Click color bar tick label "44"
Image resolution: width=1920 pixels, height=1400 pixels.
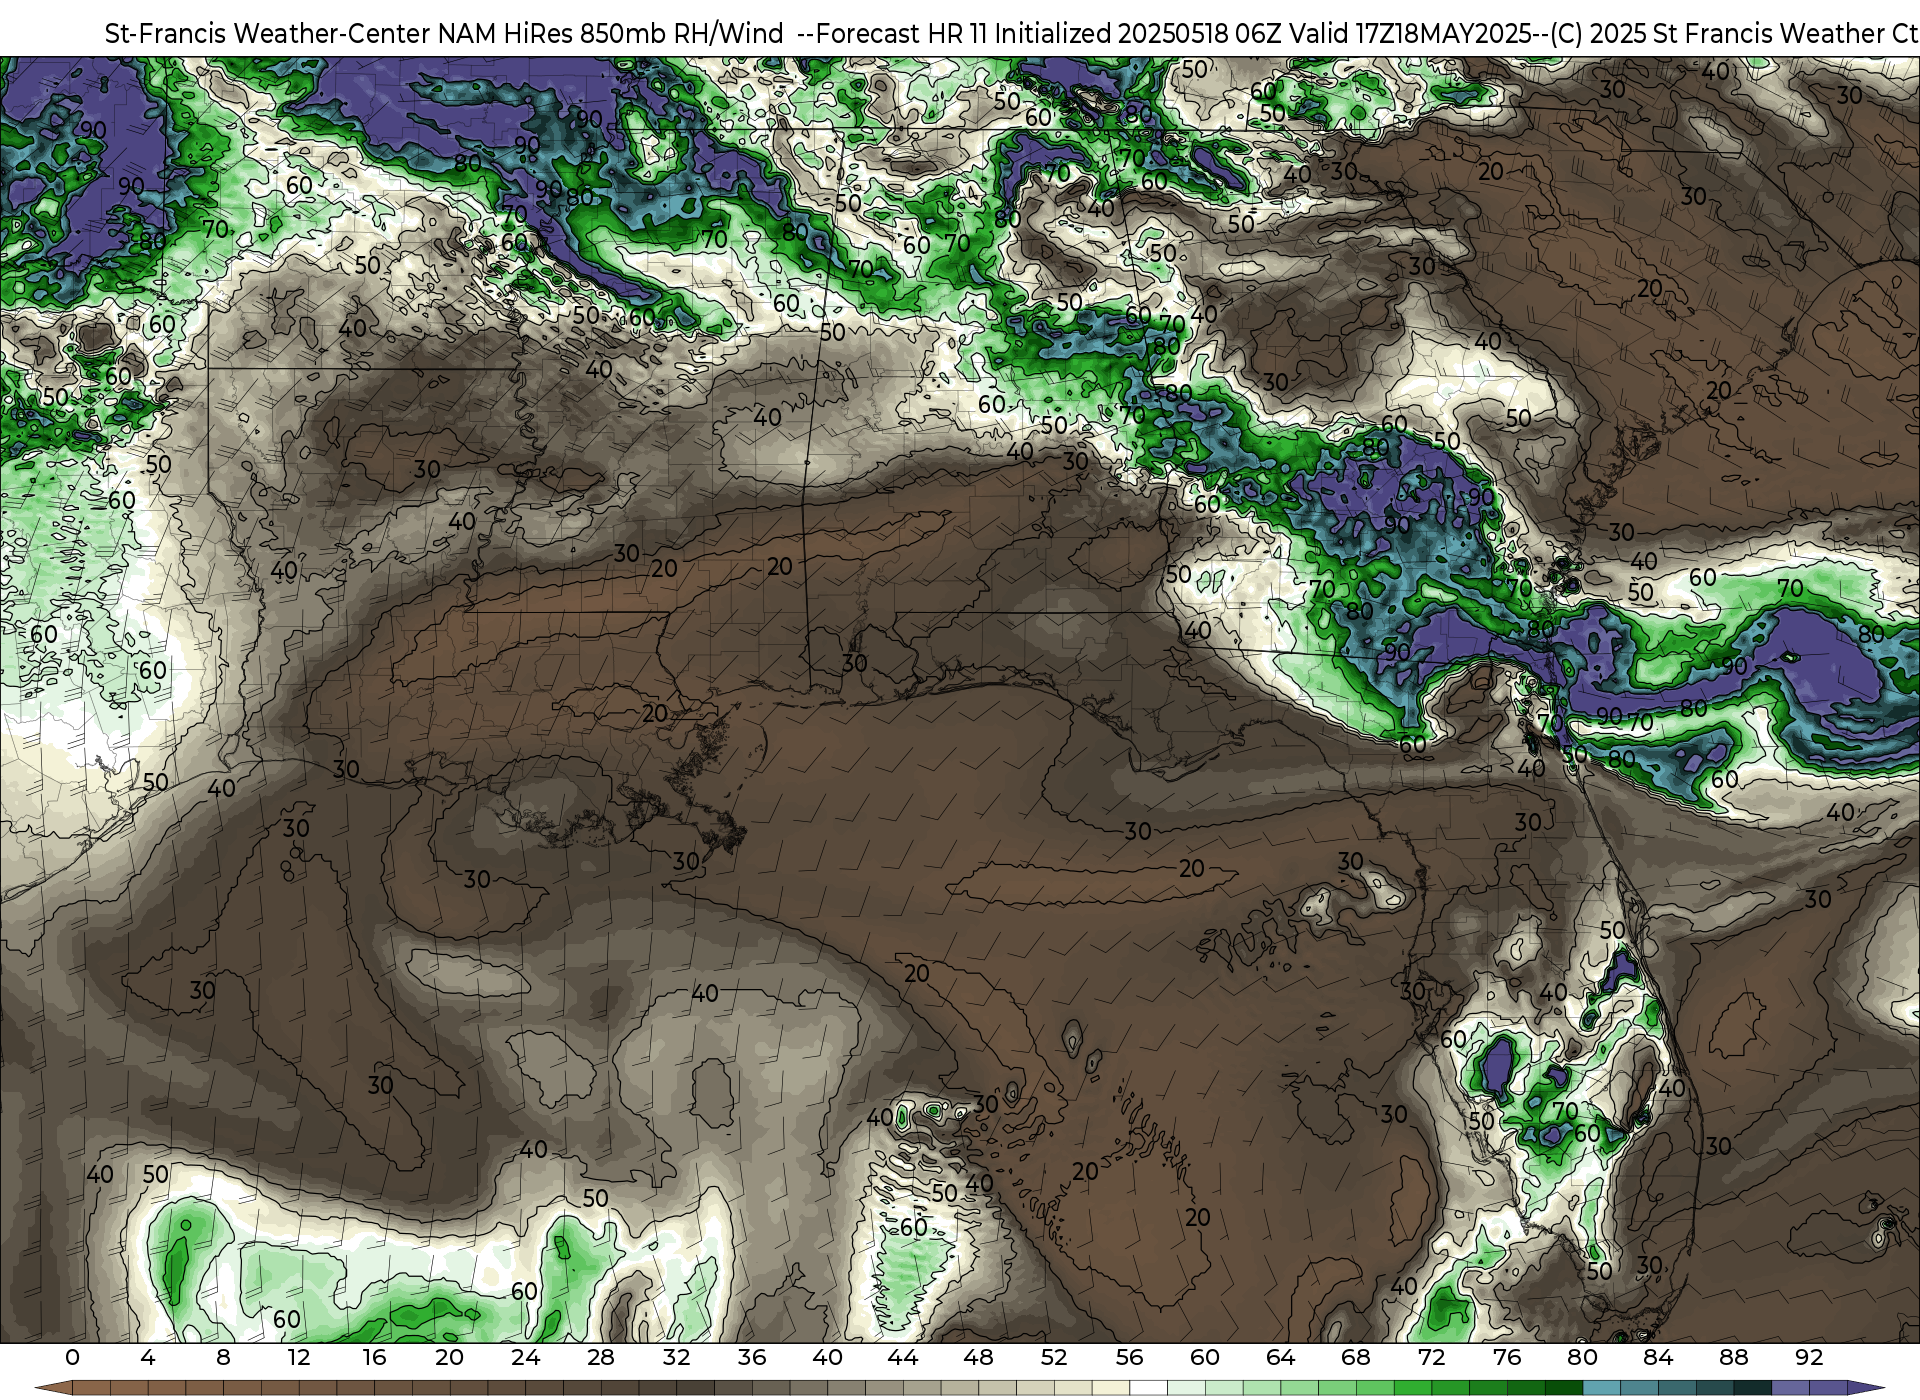(903, 1357)
